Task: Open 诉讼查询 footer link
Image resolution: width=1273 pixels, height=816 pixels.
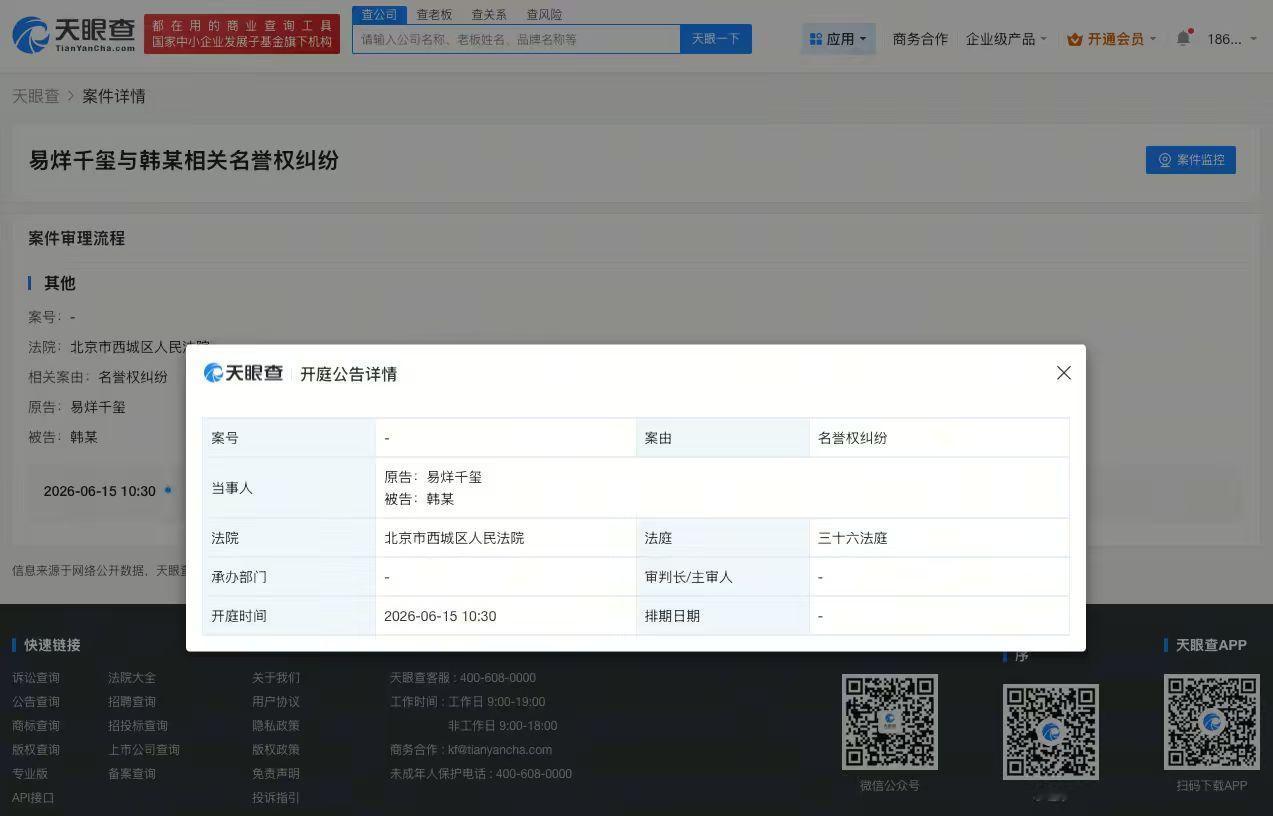Action: click(36, 678)
